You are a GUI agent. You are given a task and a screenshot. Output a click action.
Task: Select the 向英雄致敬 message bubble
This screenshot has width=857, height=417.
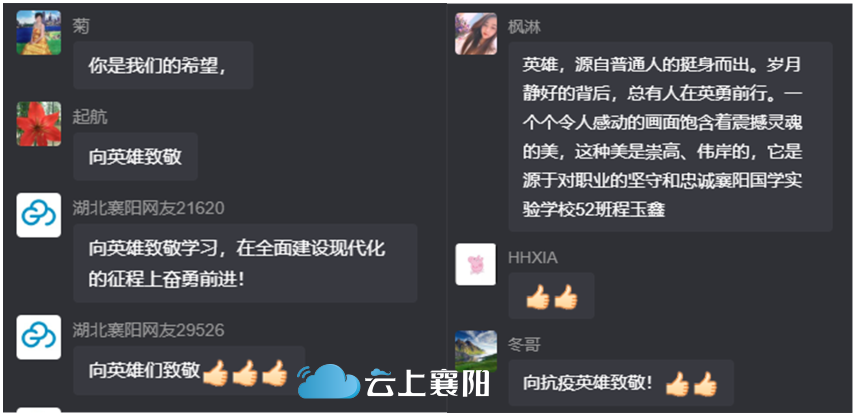(x=136, y=156)
